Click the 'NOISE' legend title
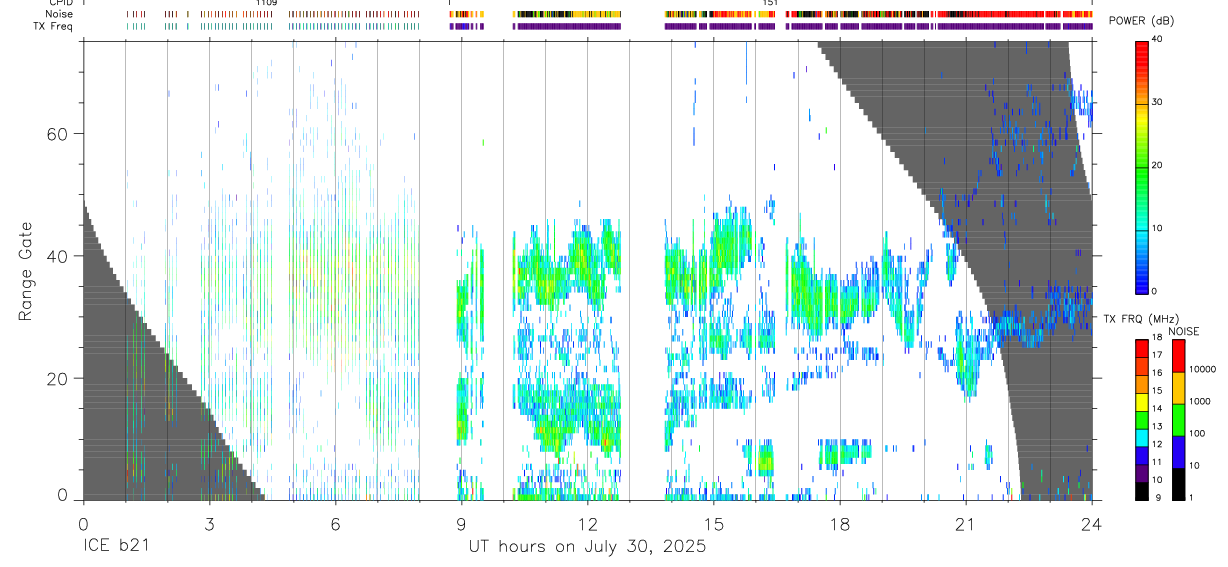The height and width of the screenshot is (567, 1228). point(1183,331)
